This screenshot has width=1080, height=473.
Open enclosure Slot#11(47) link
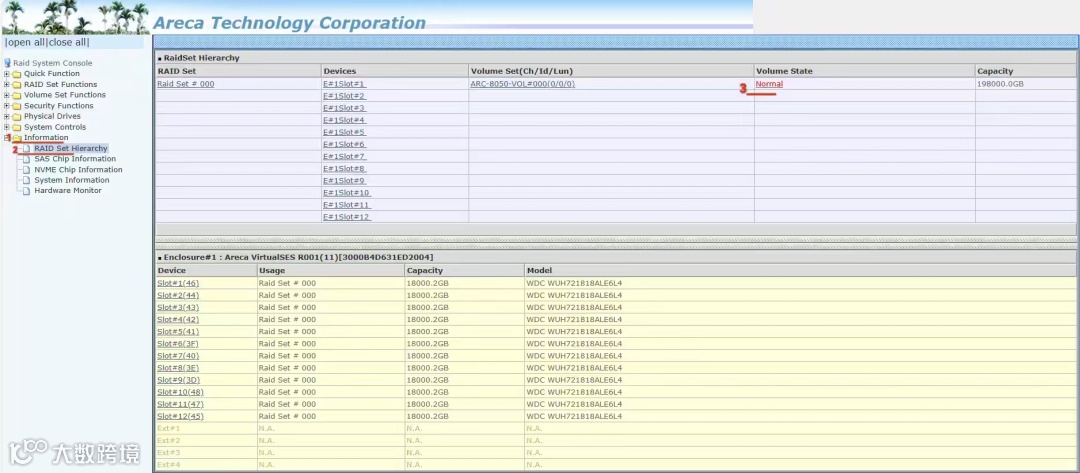pos(180,404)
